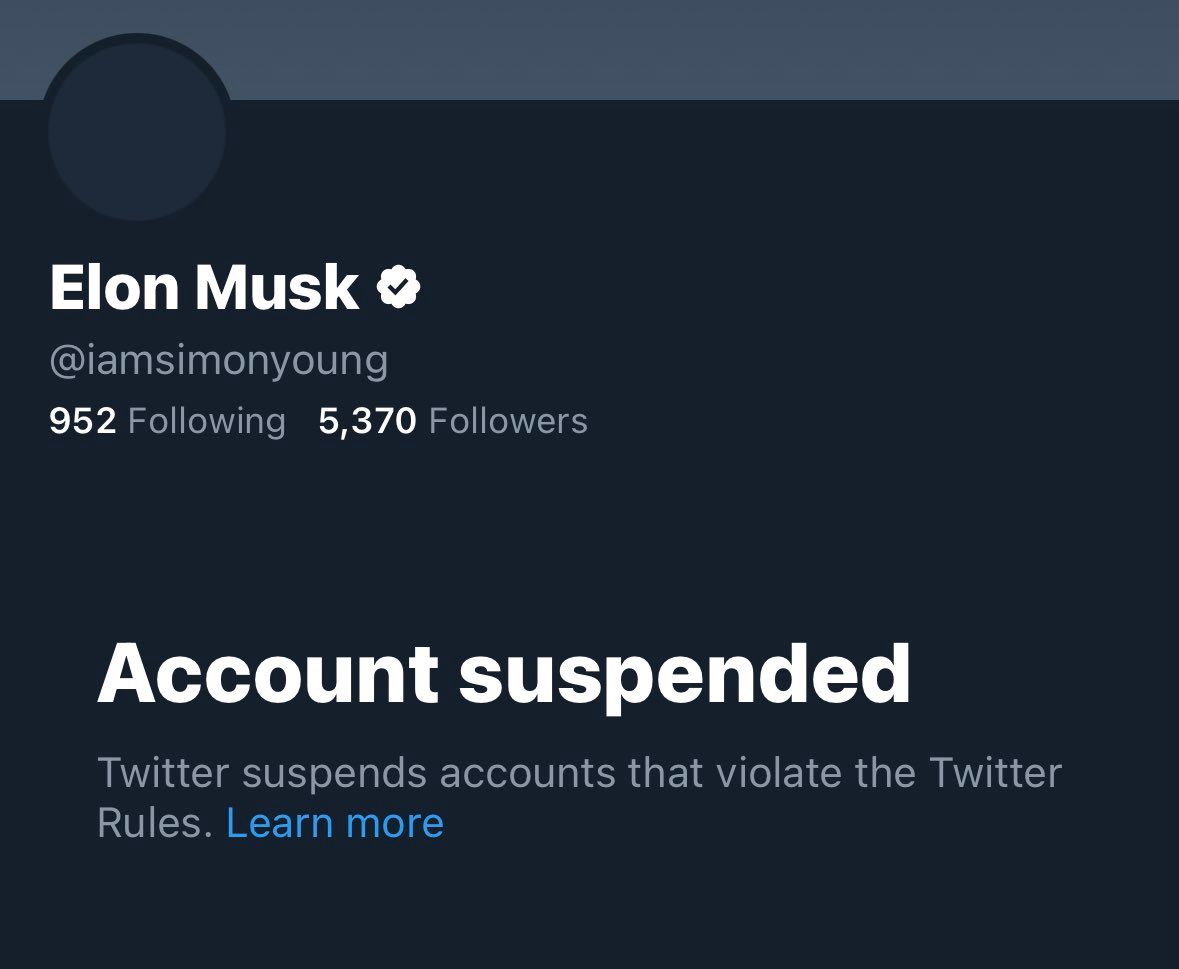Follow the Learn more link
The image size is (1179, 969).
pos(335,822)
